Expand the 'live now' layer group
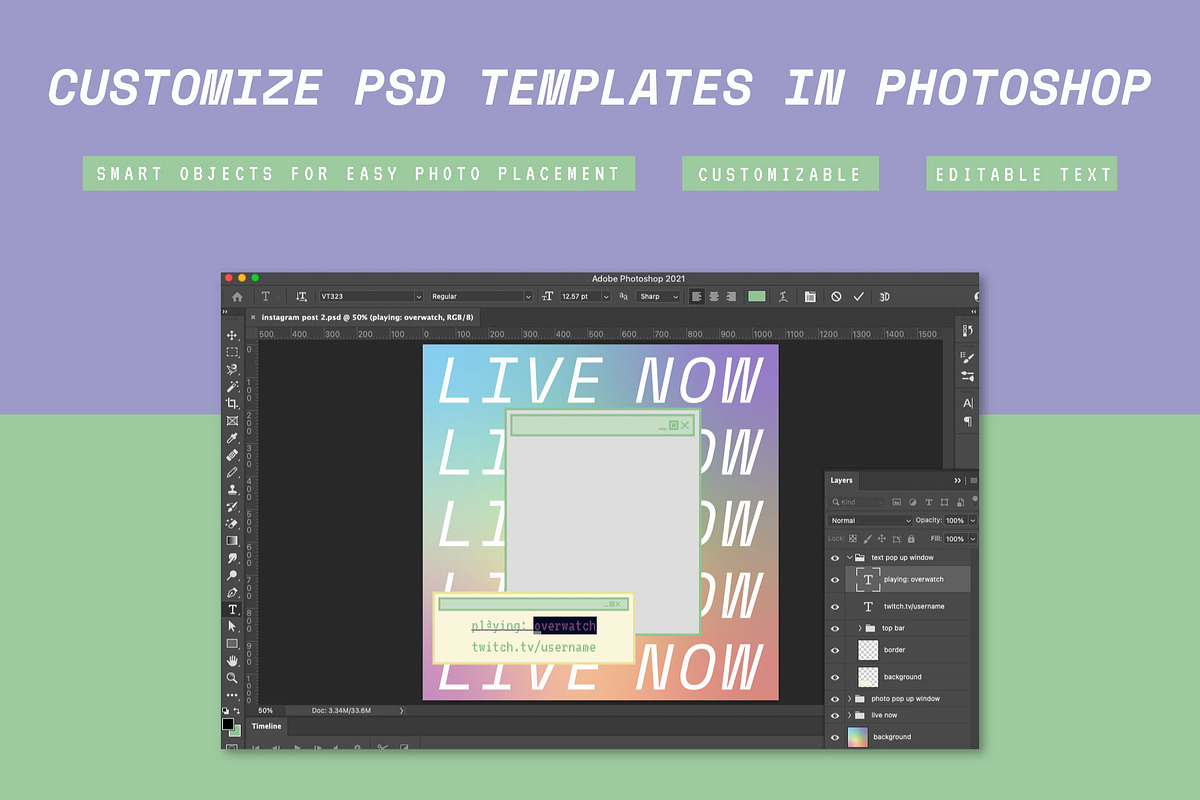Image resolution: width=1200 pixels, height=800 pixels. tap(850, 715)
